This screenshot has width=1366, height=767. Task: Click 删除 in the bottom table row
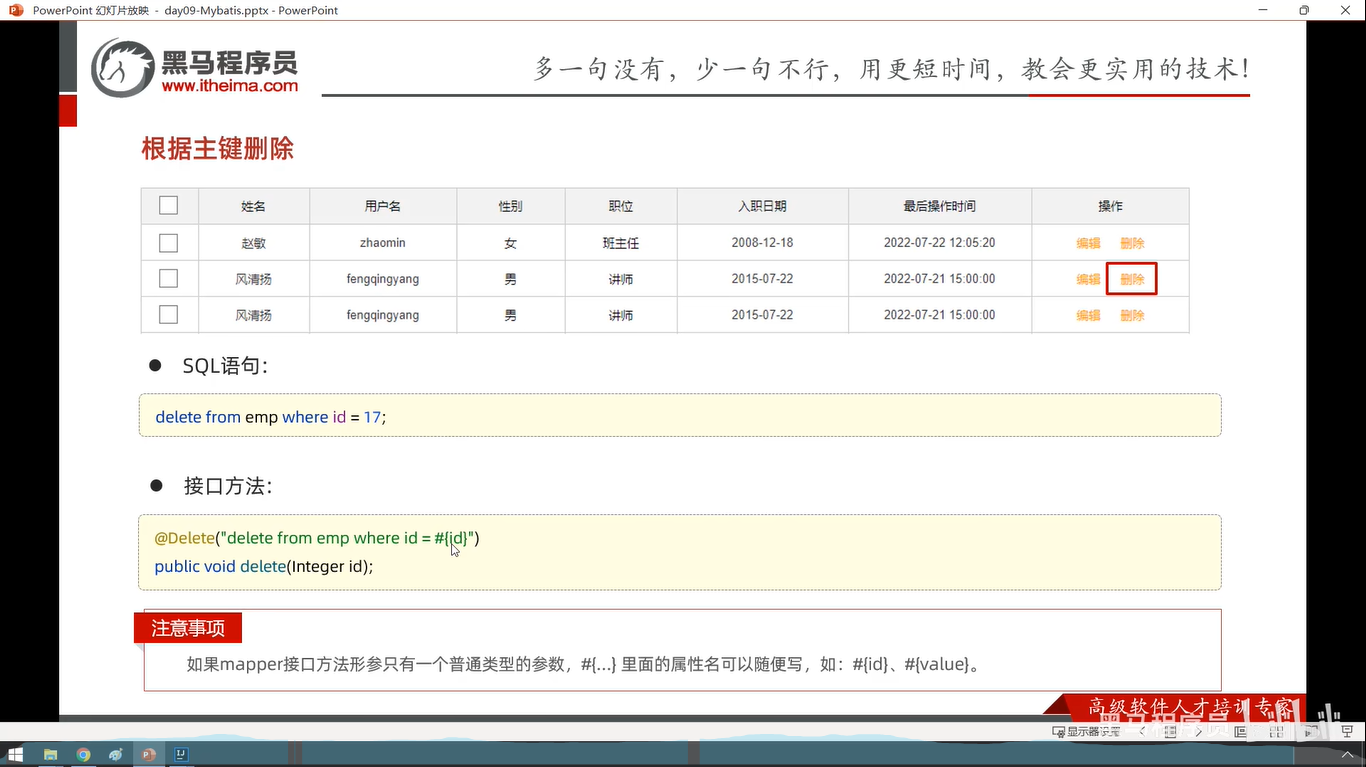tap(1132, 315)
